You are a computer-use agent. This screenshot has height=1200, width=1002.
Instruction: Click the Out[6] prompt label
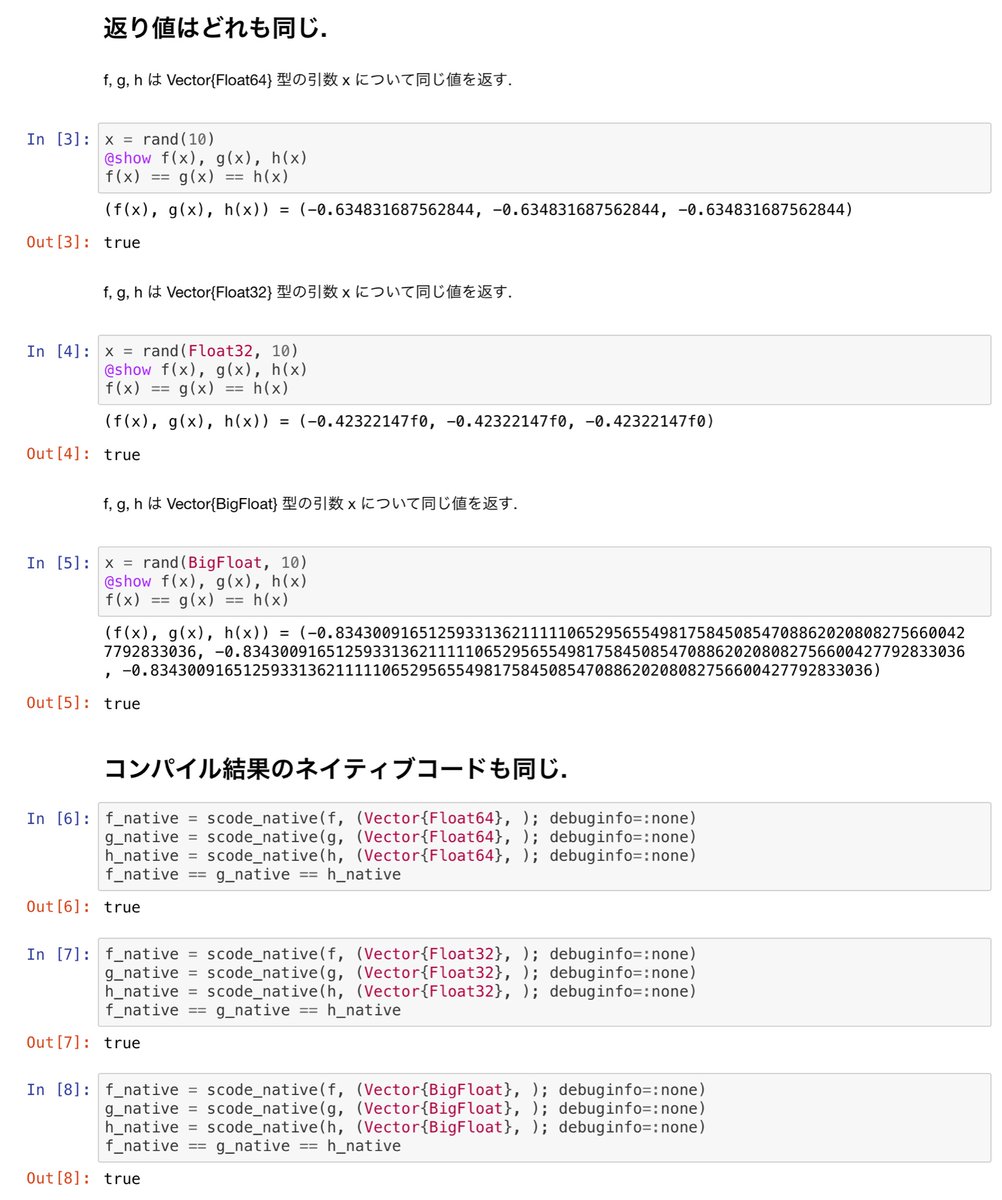(58, 907)
